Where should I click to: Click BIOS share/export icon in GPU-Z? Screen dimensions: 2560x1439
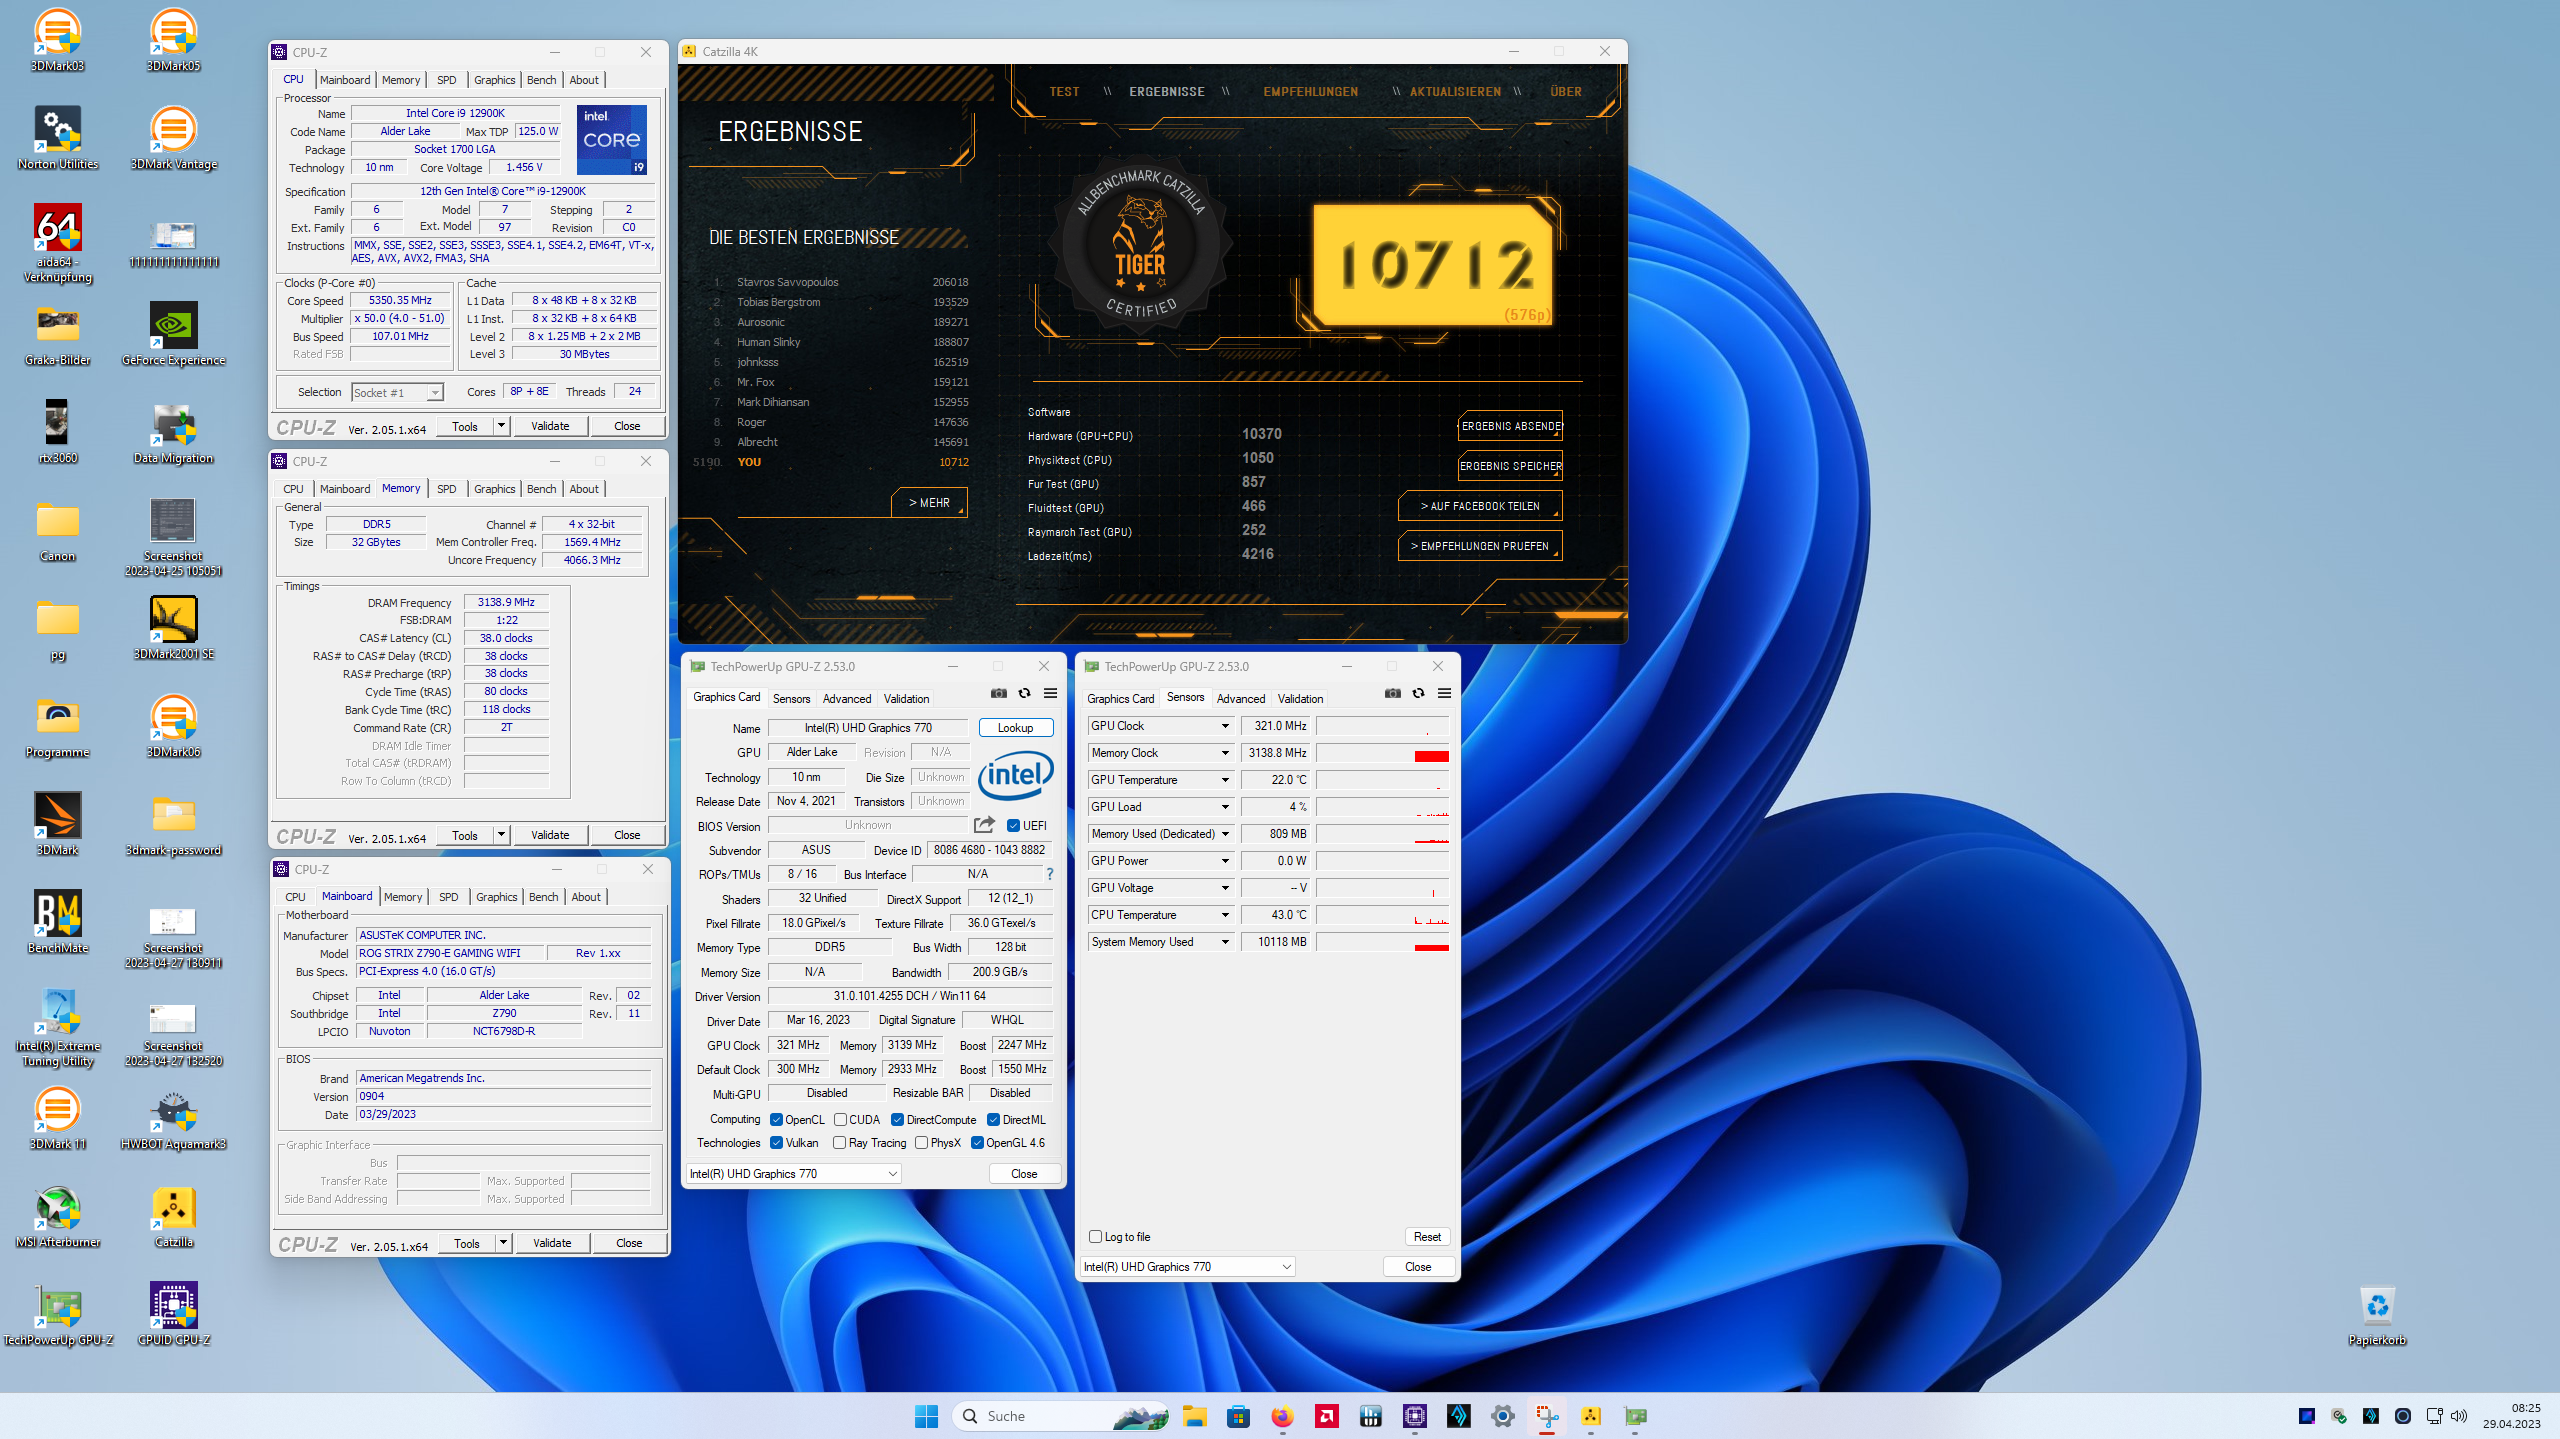(984, 825)
